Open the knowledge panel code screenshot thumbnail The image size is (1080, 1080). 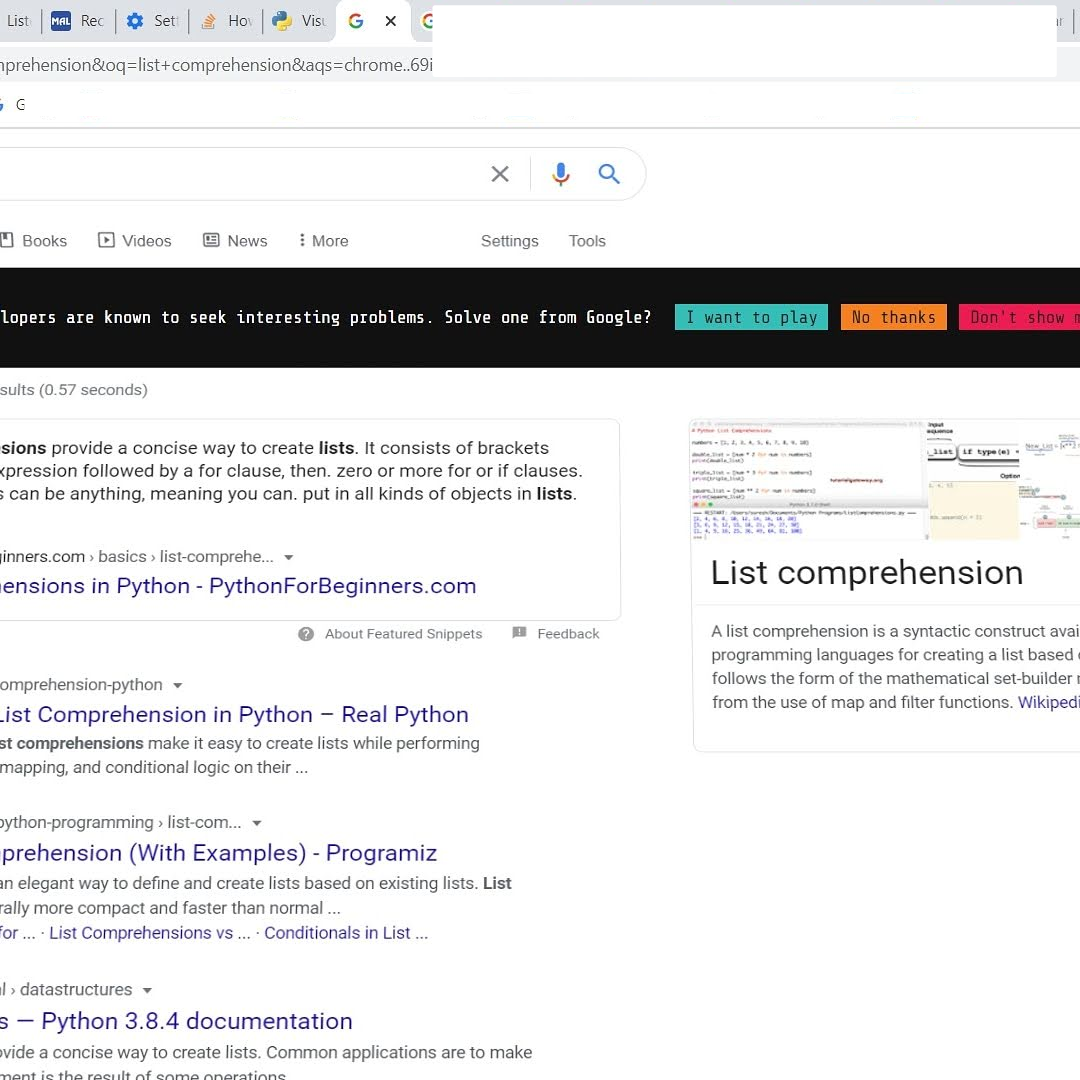pos(807,480)
